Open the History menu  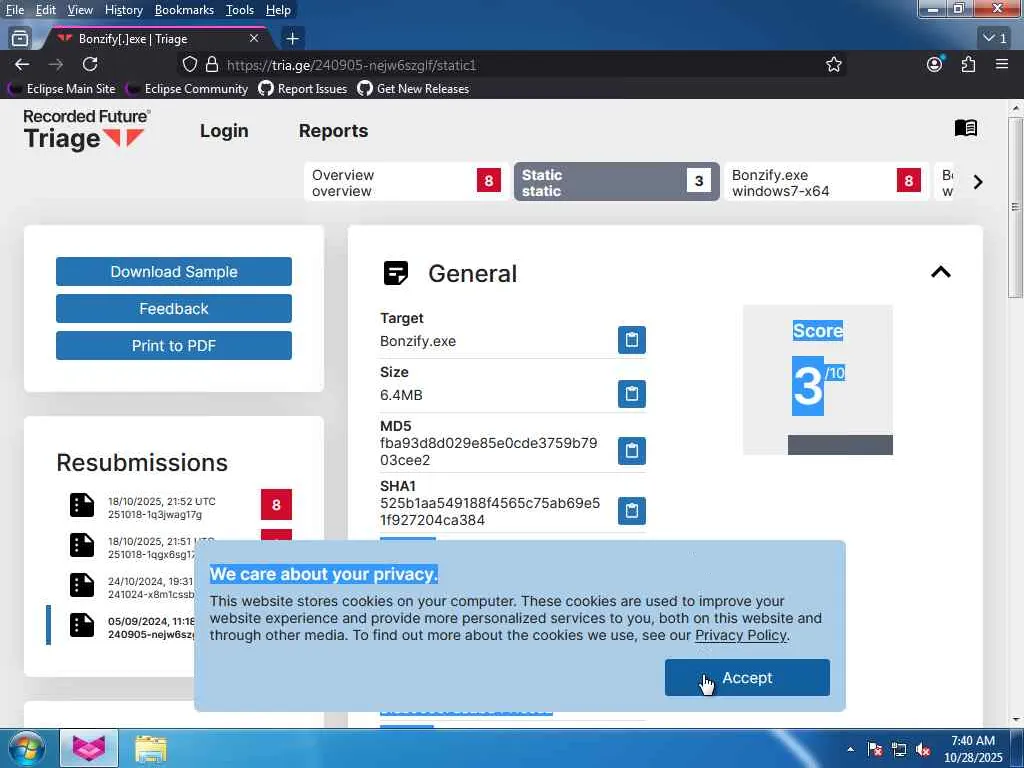pos(123,10)
